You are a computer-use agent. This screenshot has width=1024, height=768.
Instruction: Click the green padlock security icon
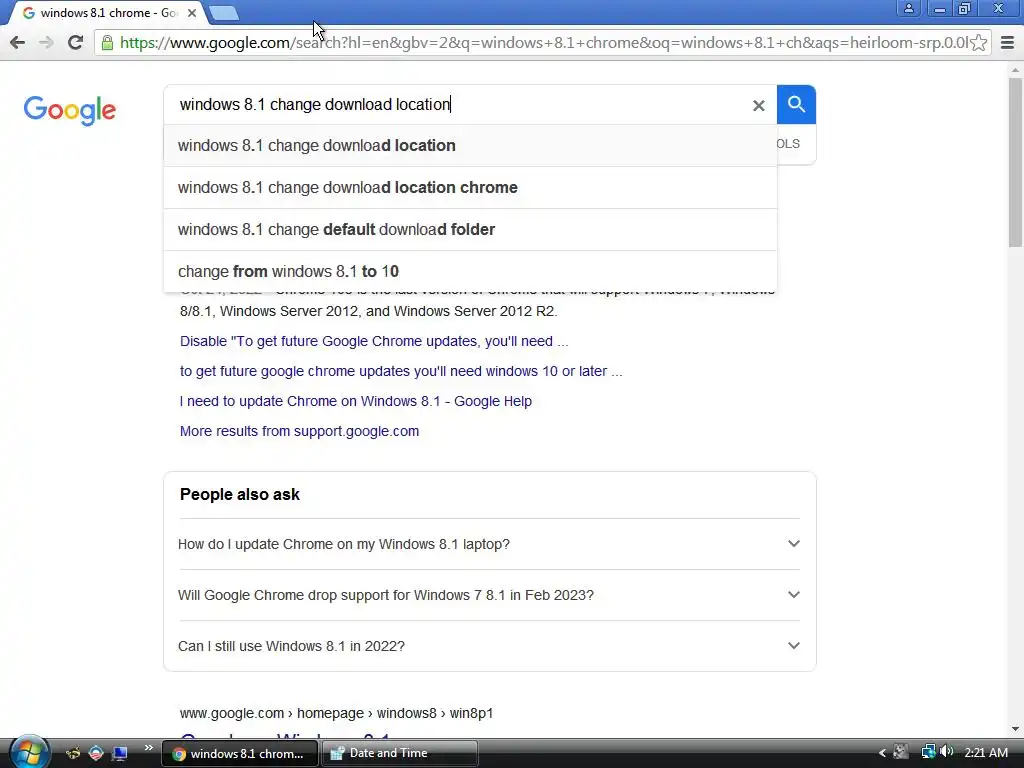coord(107,43)
